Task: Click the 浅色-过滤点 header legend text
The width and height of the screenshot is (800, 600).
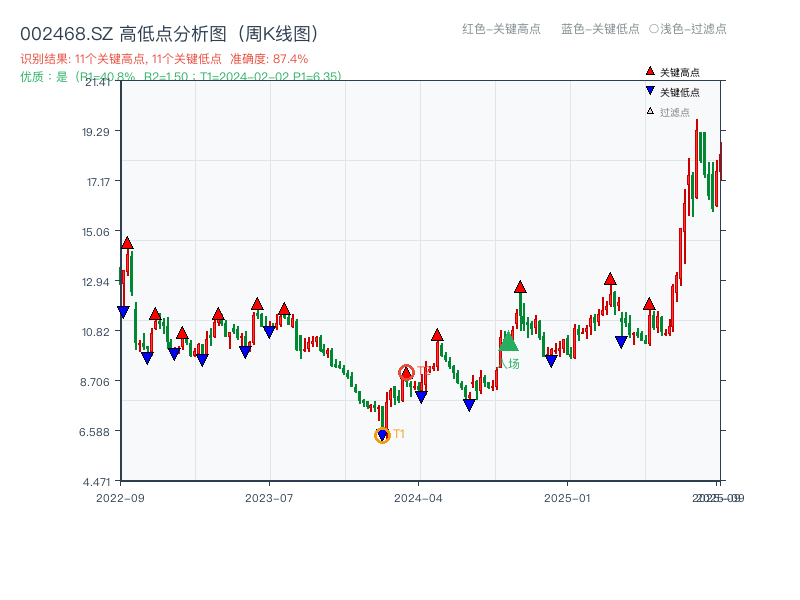Action: point(693,29)
